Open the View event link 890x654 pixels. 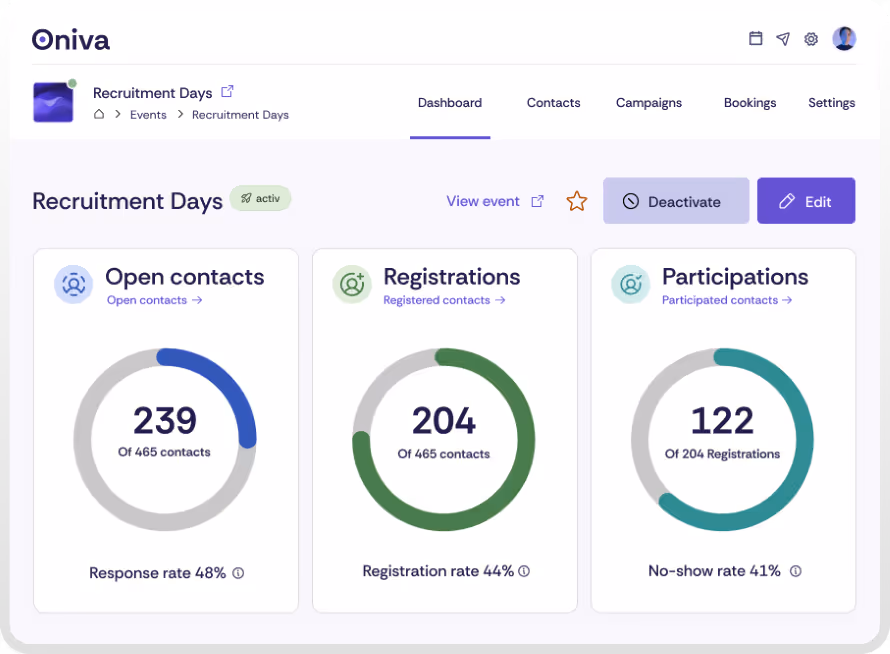point(483,200)
